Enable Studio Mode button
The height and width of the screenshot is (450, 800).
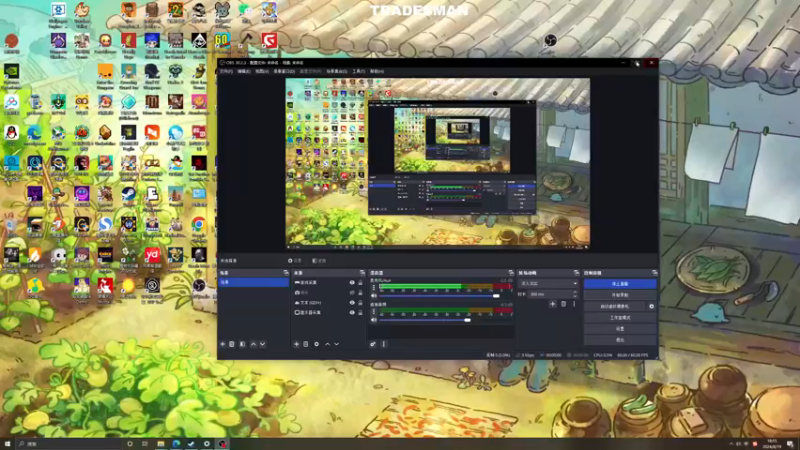coord(620,317)
